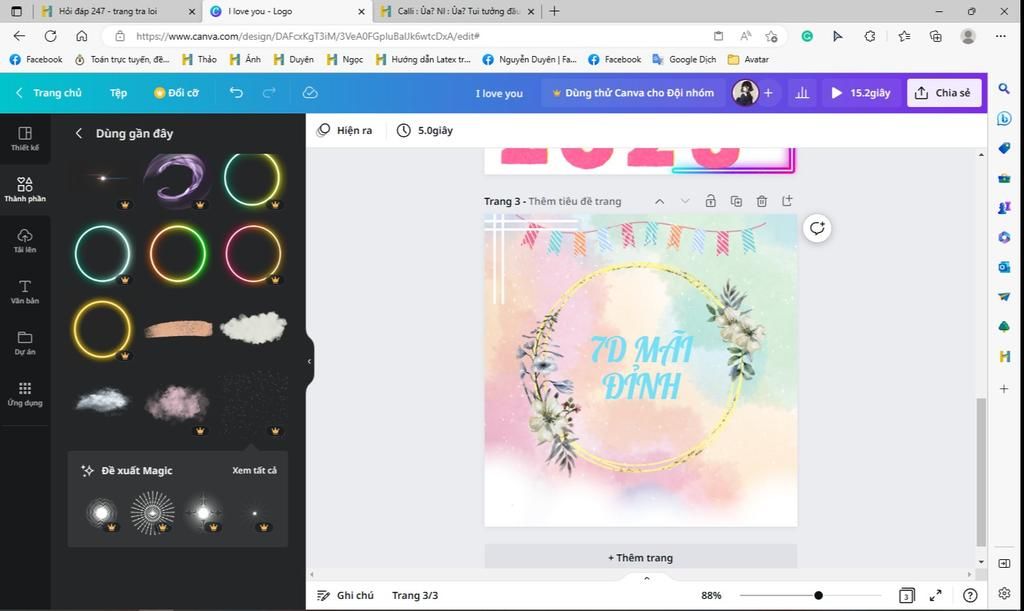
Task: Edit the Thêm tiêu đề trang page title
Action: pyautogui.click(x=575, y=201)
